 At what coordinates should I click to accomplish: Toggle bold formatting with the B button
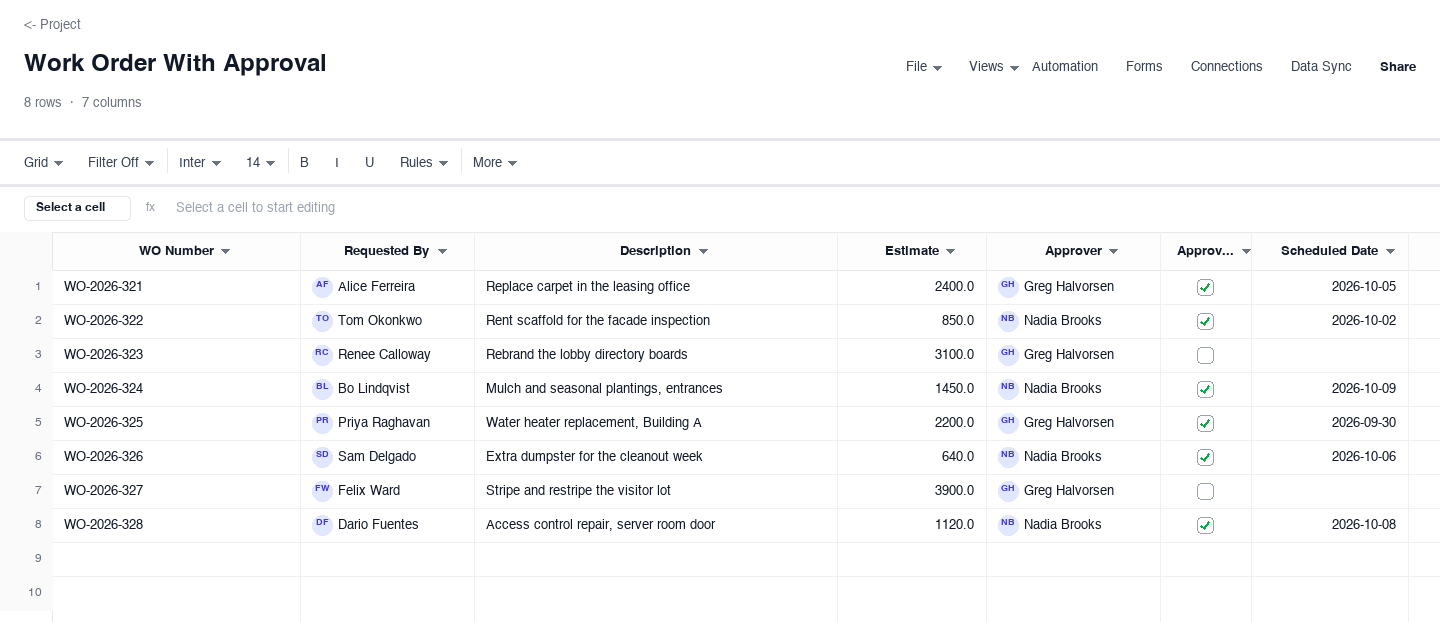(304, 162)
